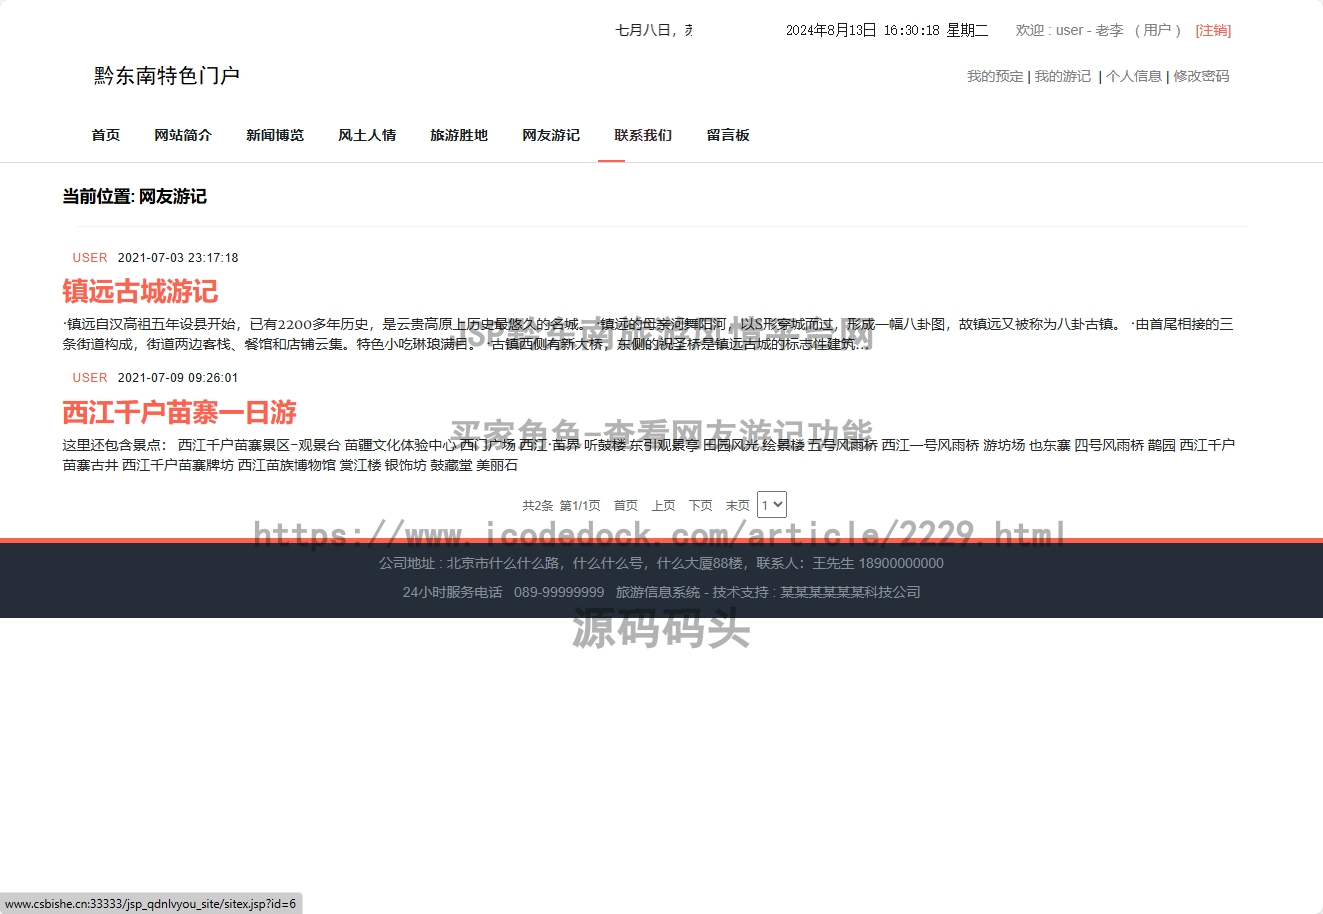This screenshot has width=1323, height=914.
Task: Click the 首页 pagination link
Action: coord(626,506)
